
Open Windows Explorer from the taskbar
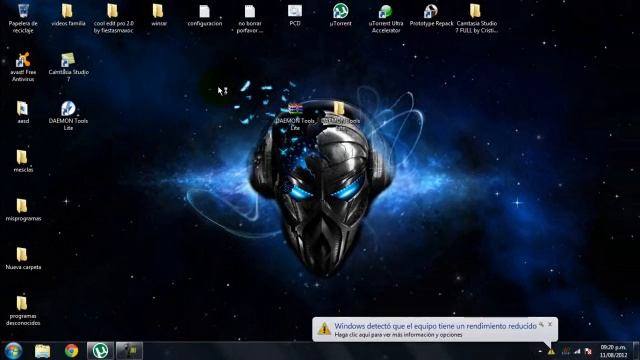42,351
